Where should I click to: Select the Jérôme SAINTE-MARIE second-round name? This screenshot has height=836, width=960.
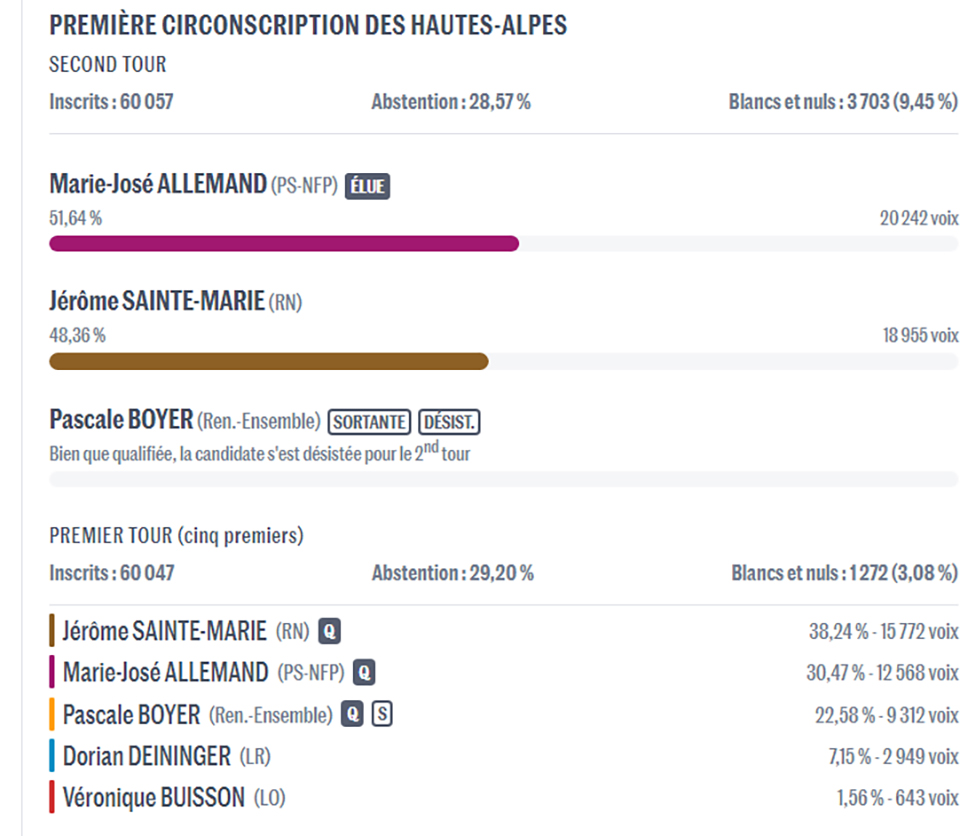coord(158,301)
